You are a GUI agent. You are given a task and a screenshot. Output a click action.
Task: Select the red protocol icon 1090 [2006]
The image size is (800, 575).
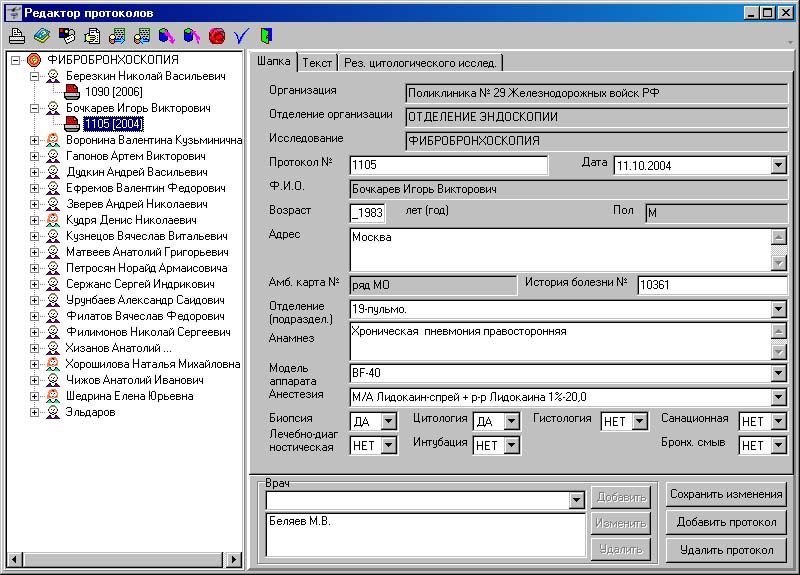pos(72,92)
